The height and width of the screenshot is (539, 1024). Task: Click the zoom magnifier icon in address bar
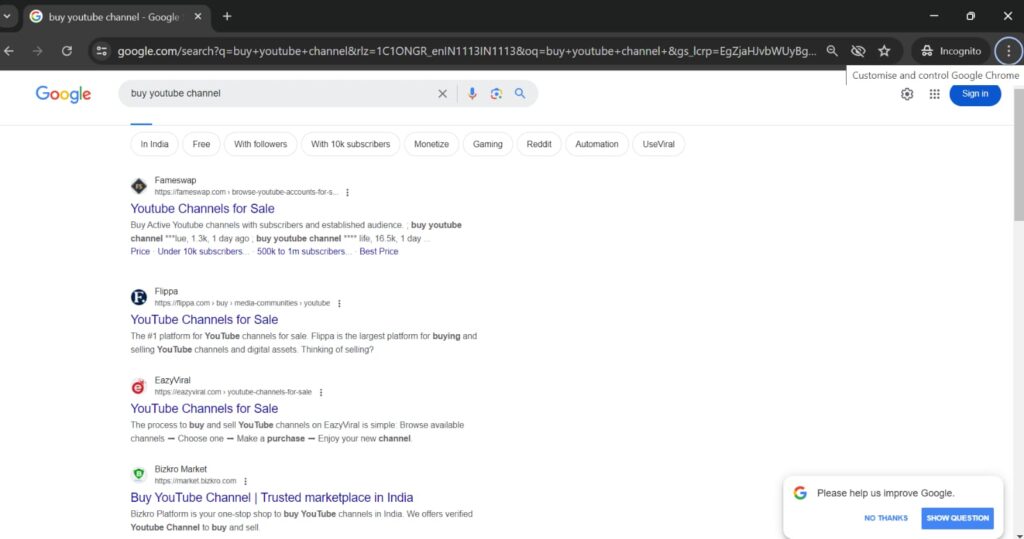831,51
